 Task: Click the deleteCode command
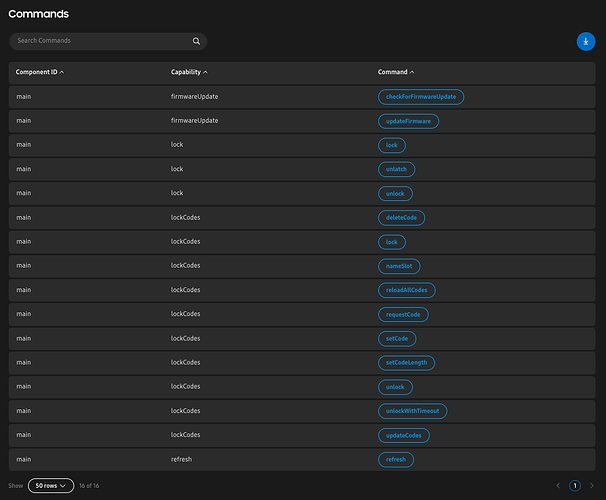(401, 218)
